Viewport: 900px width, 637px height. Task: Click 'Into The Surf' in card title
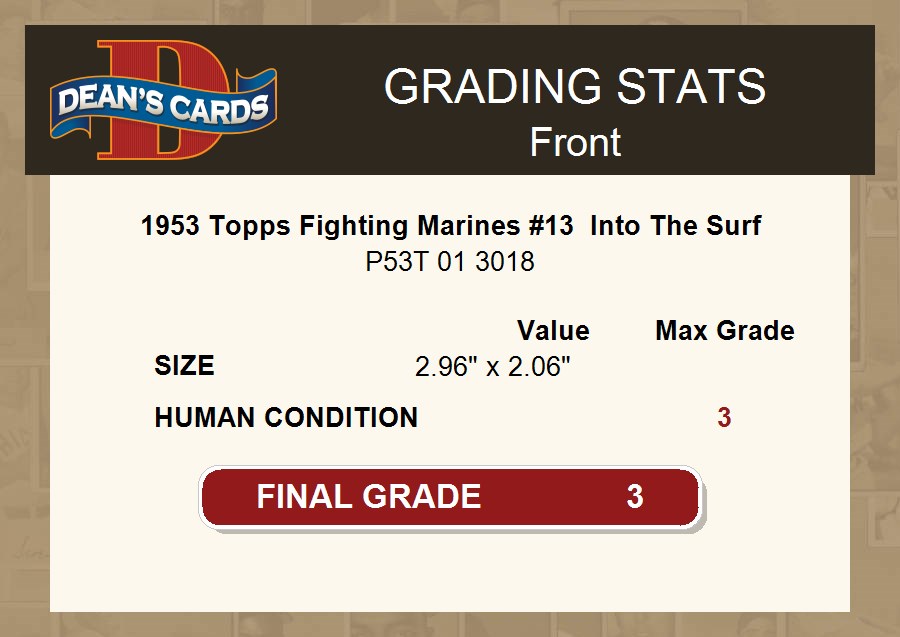[x=676, y=226]
